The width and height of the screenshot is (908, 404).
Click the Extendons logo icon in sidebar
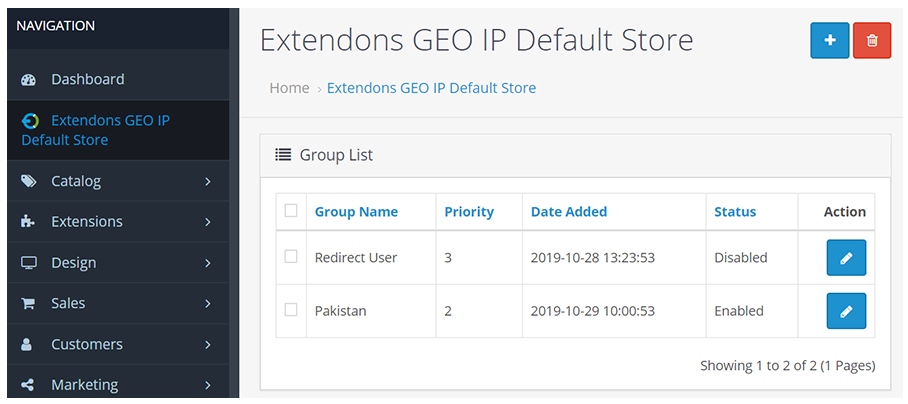click(x=30, y=120)
